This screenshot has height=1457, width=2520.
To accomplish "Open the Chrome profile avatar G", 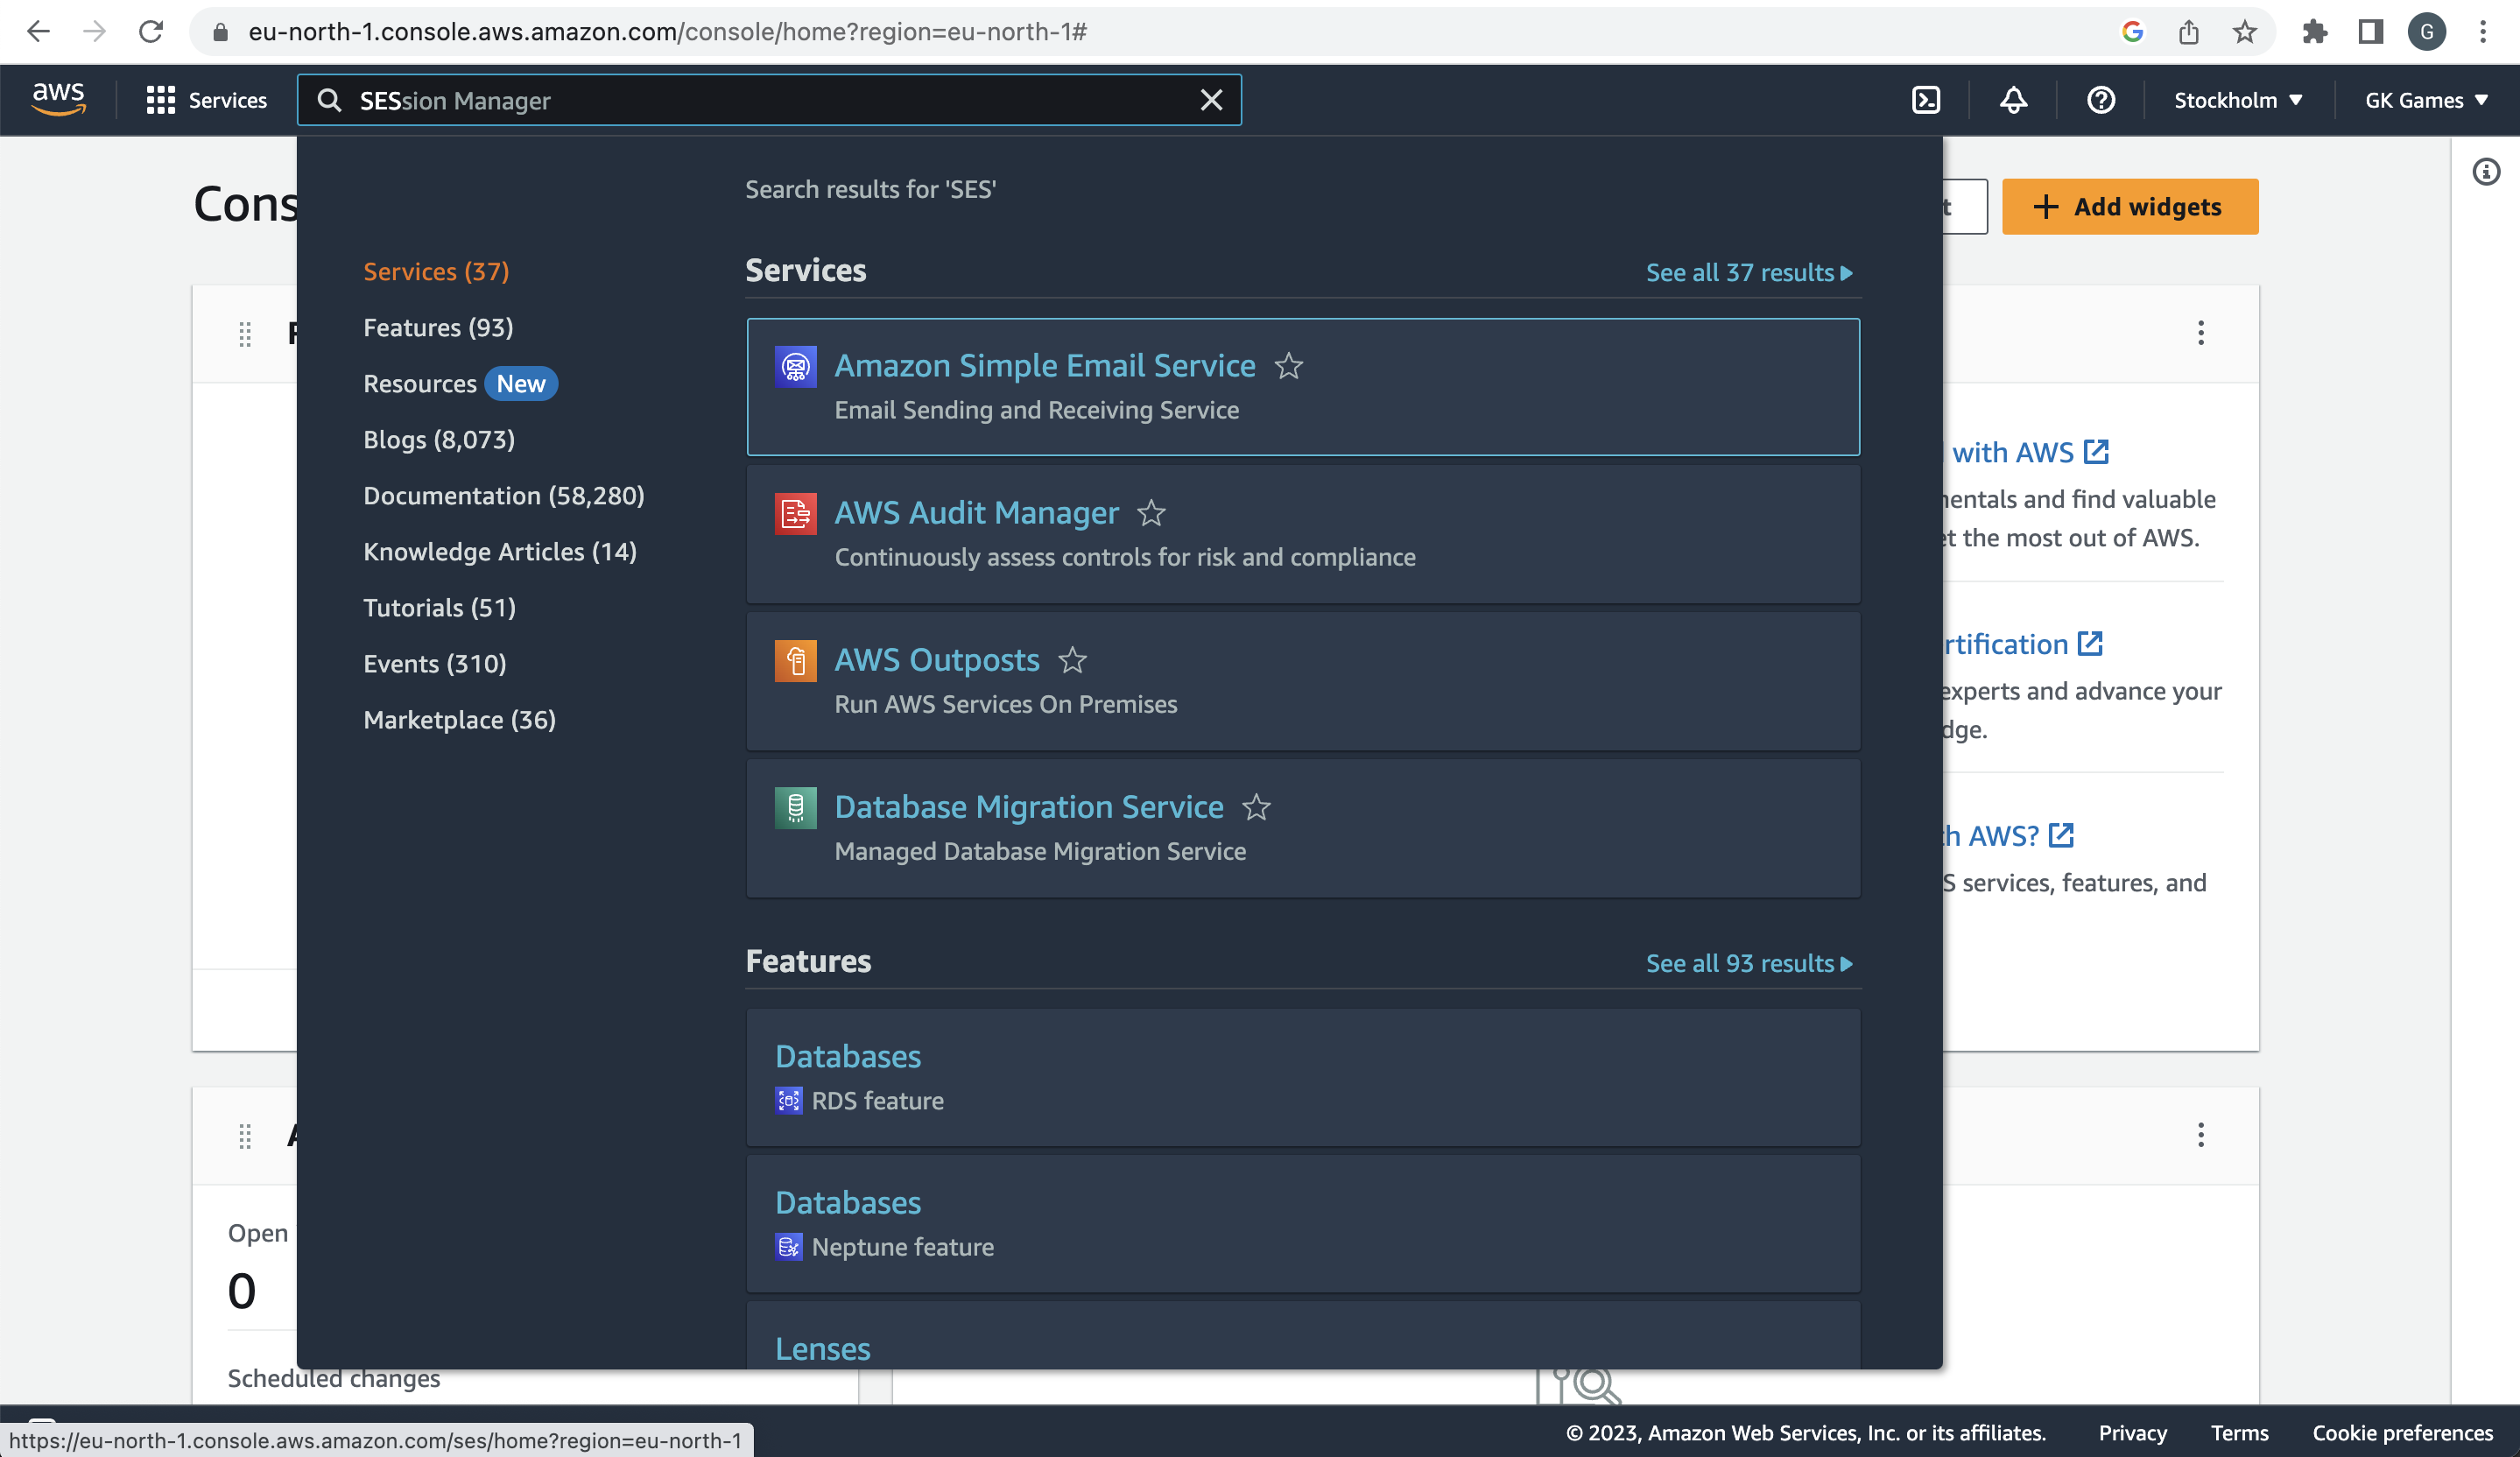I will coord(2426,32).
